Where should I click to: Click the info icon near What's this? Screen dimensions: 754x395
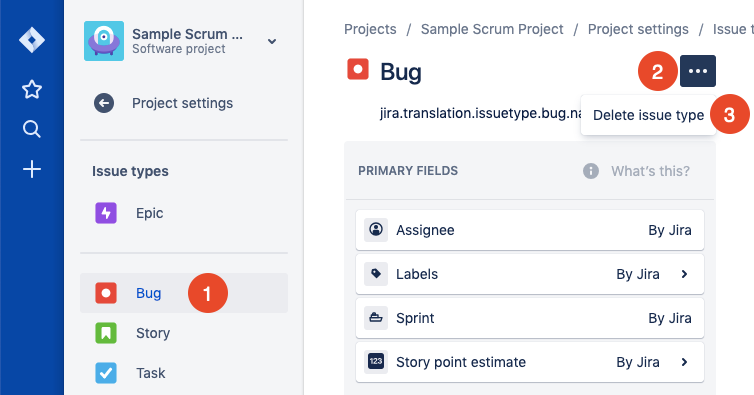[x=591, y=171]
